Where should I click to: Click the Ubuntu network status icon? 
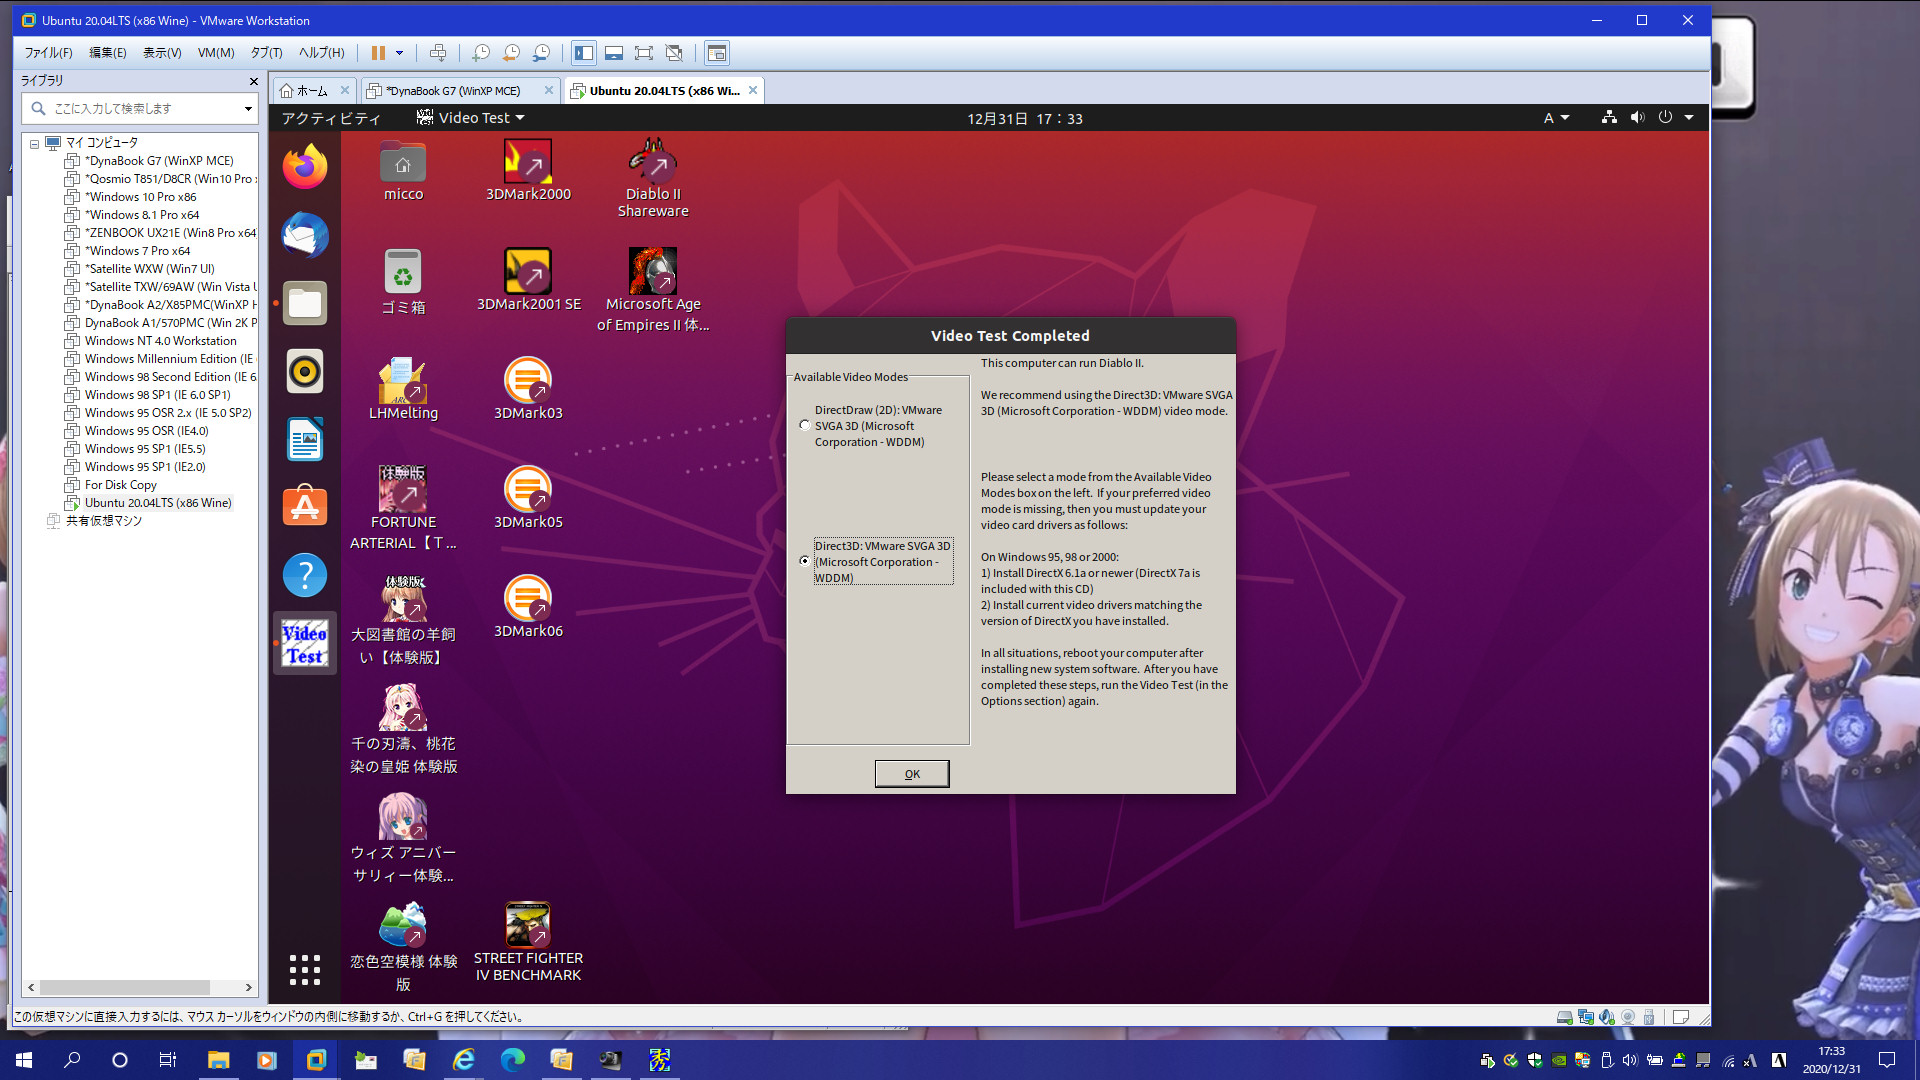click(1609, 117)
